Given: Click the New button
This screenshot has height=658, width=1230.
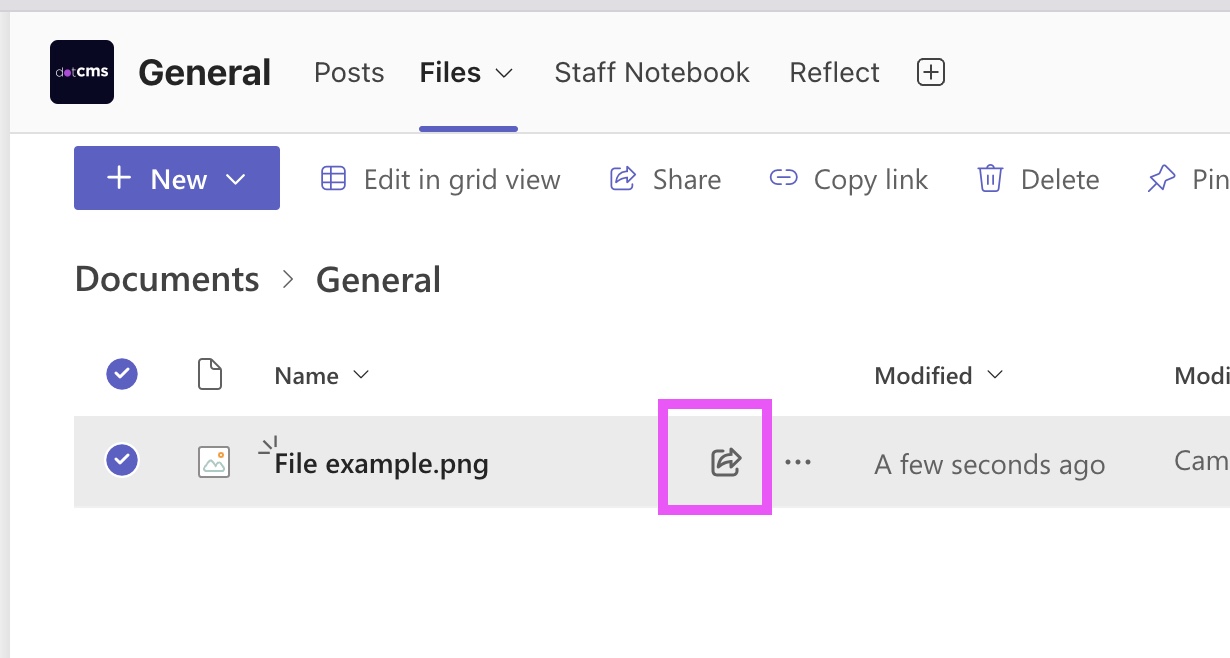Looking at the screenshot, I should point(176,180).
